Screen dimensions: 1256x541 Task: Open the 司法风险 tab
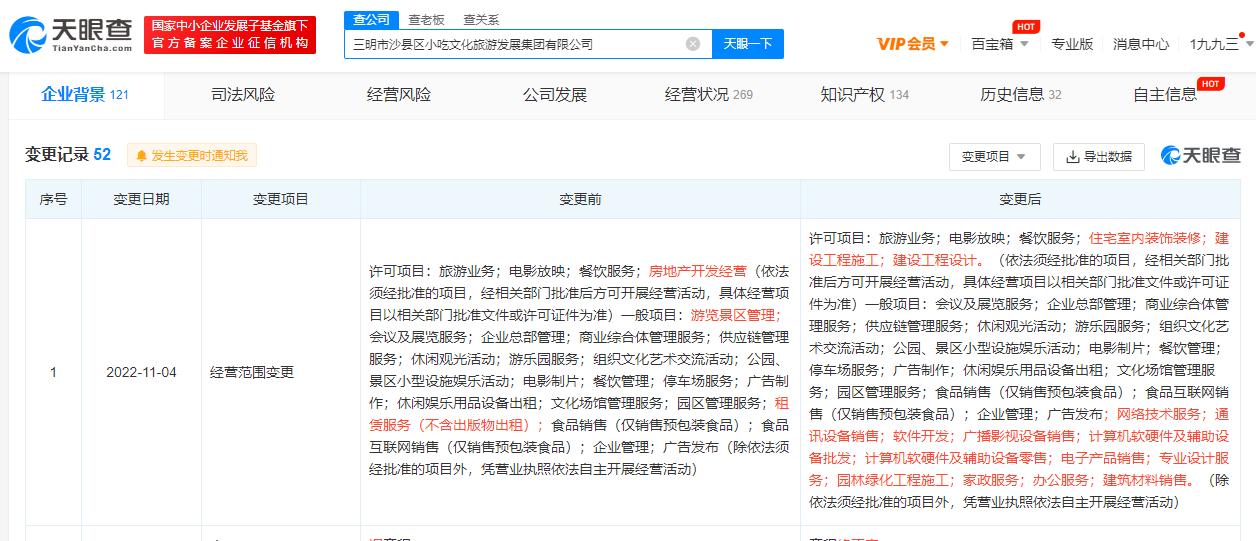pyautogui.click(x=243, y=95)
